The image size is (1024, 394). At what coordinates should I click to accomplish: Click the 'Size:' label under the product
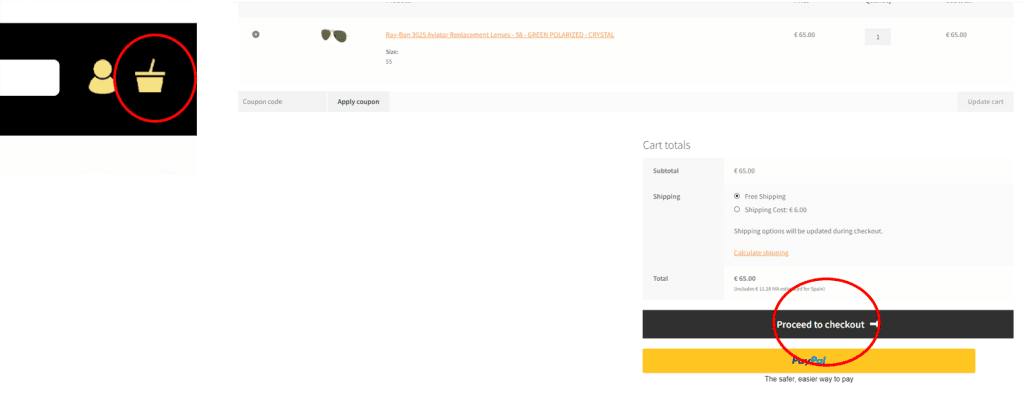point(392,52)
